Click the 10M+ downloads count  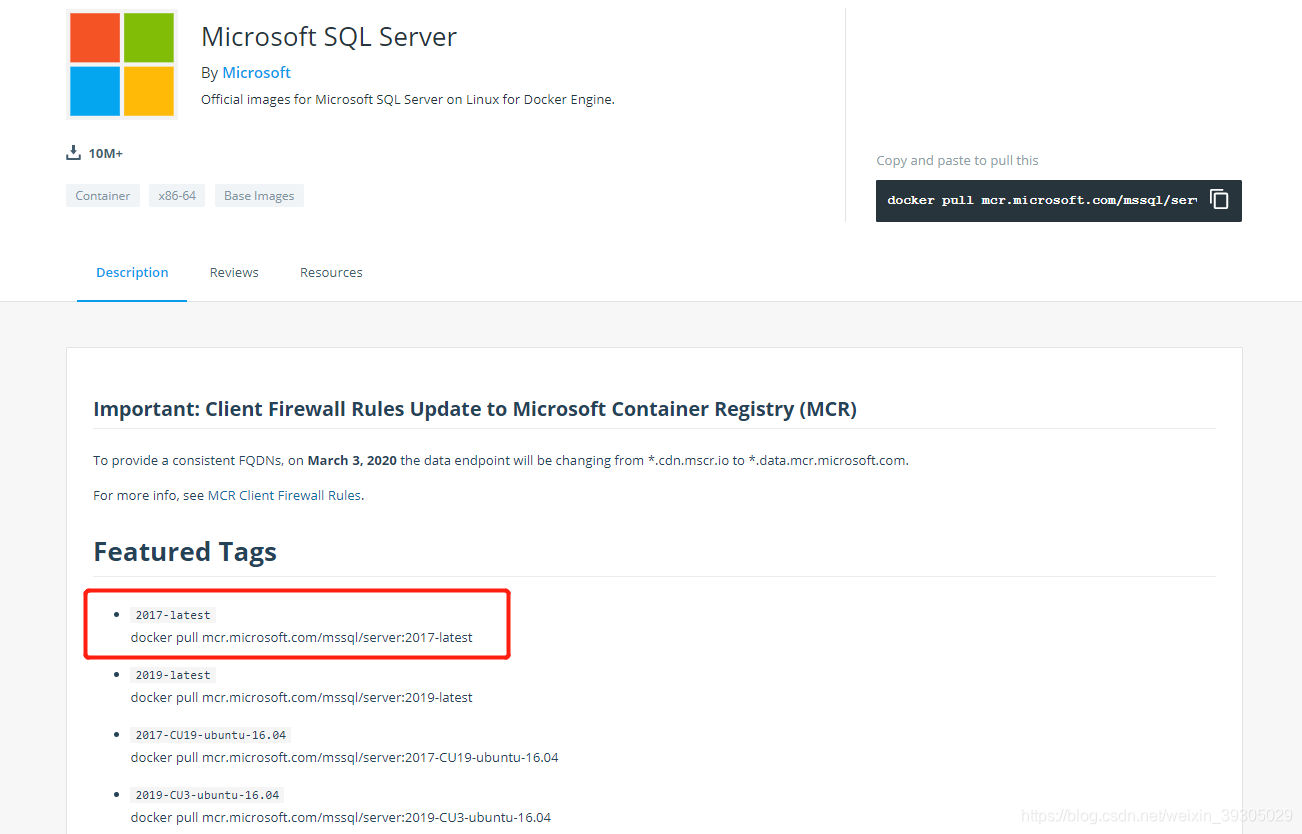(106, 153)
